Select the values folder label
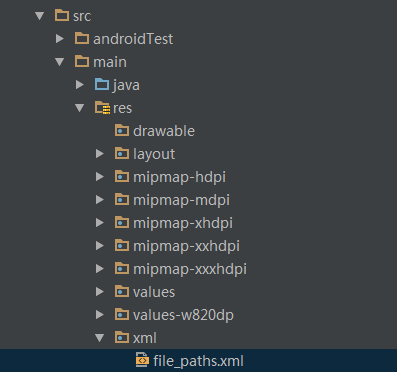This screenshot has width=397, height=372. [154, 292]
